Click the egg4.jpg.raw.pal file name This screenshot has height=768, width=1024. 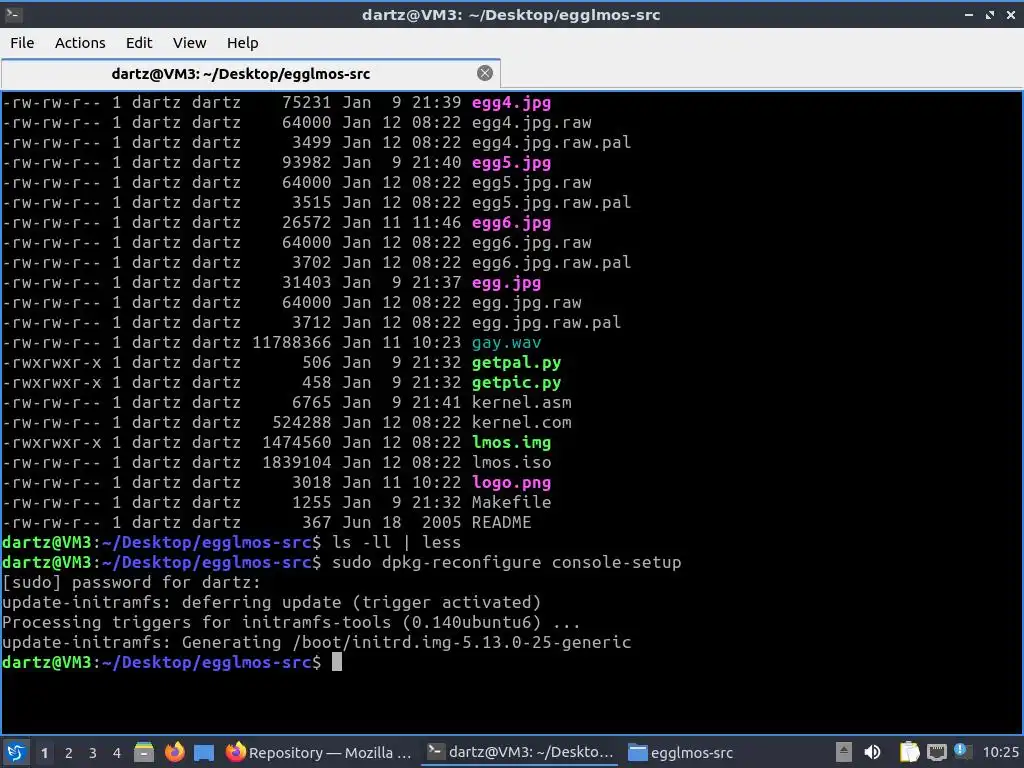551,142
